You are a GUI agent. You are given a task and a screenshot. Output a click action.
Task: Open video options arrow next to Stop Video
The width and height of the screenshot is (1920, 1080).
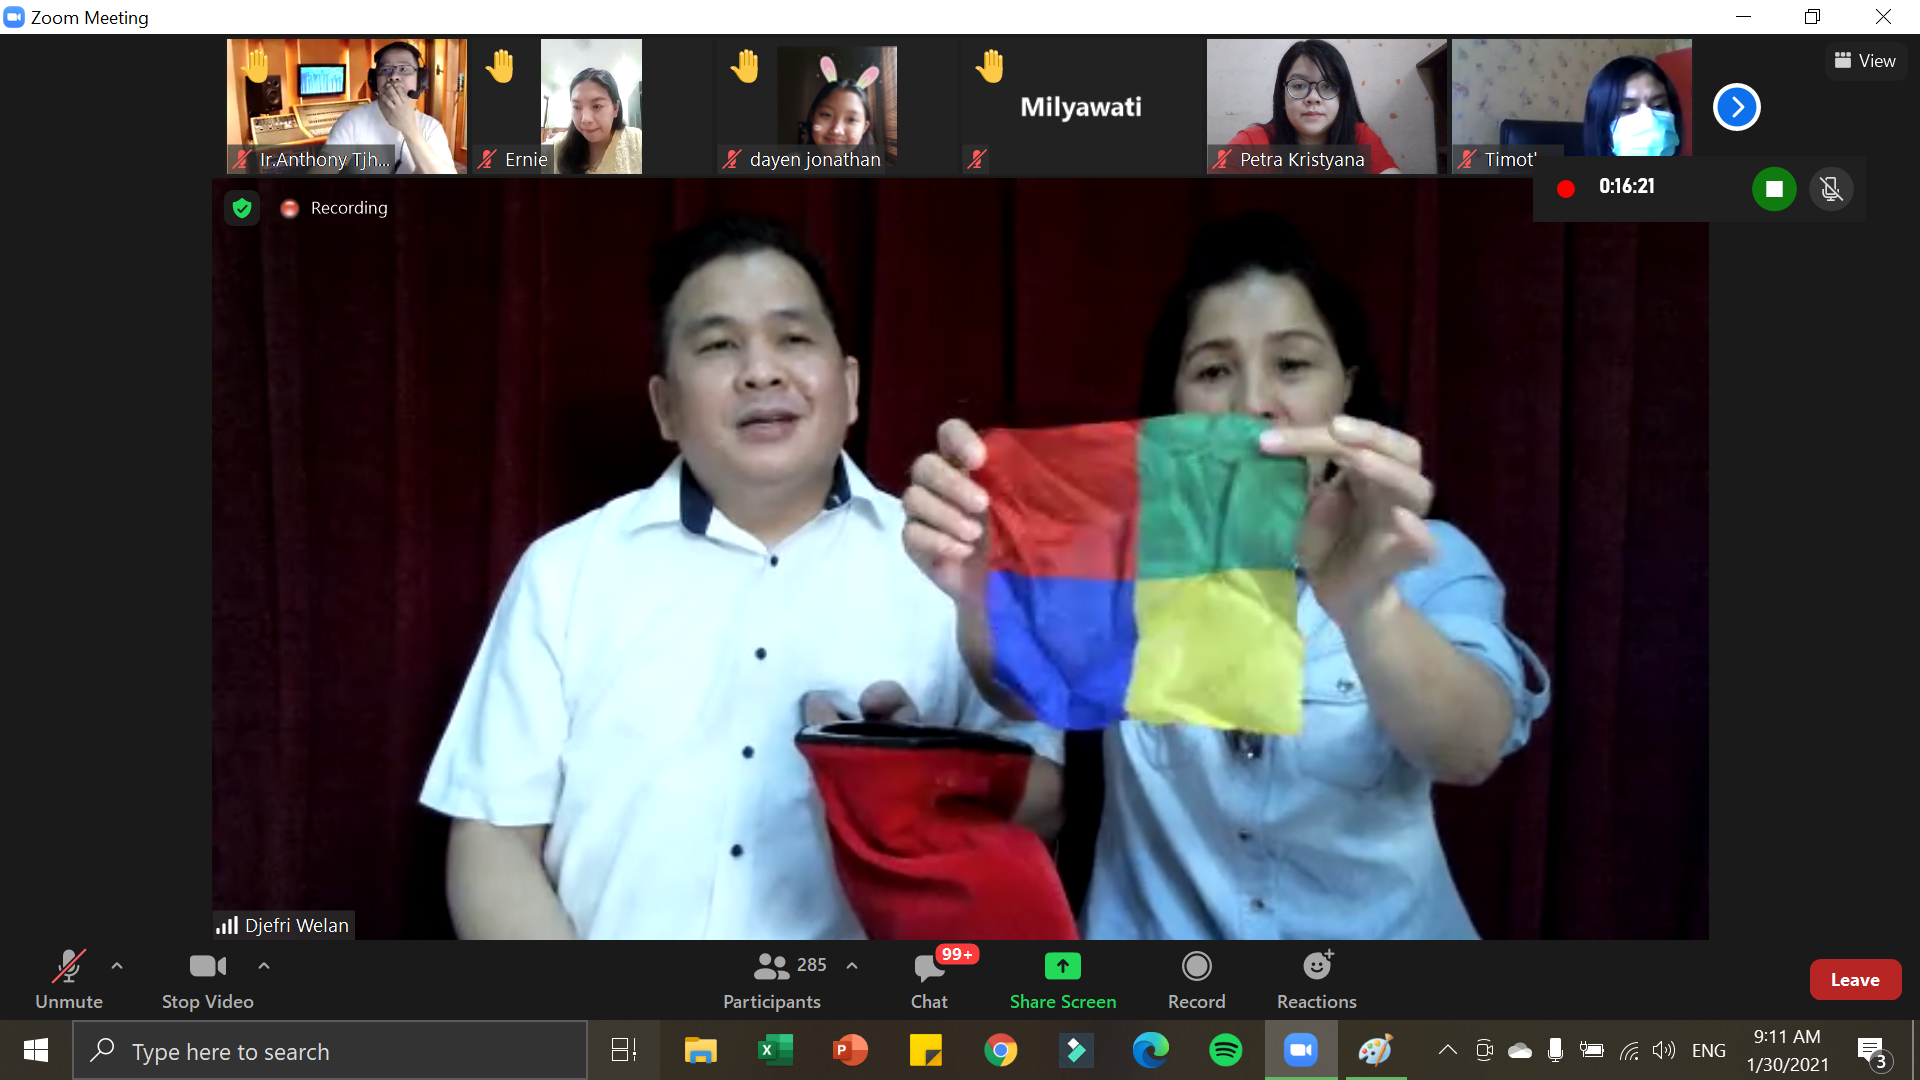(x=264, y=966)
